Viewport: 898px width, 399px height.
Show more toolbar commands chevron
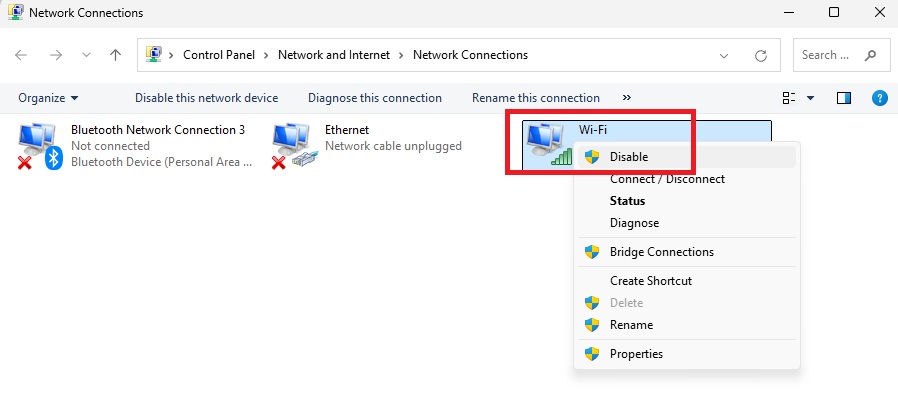[x=627, y=98]
